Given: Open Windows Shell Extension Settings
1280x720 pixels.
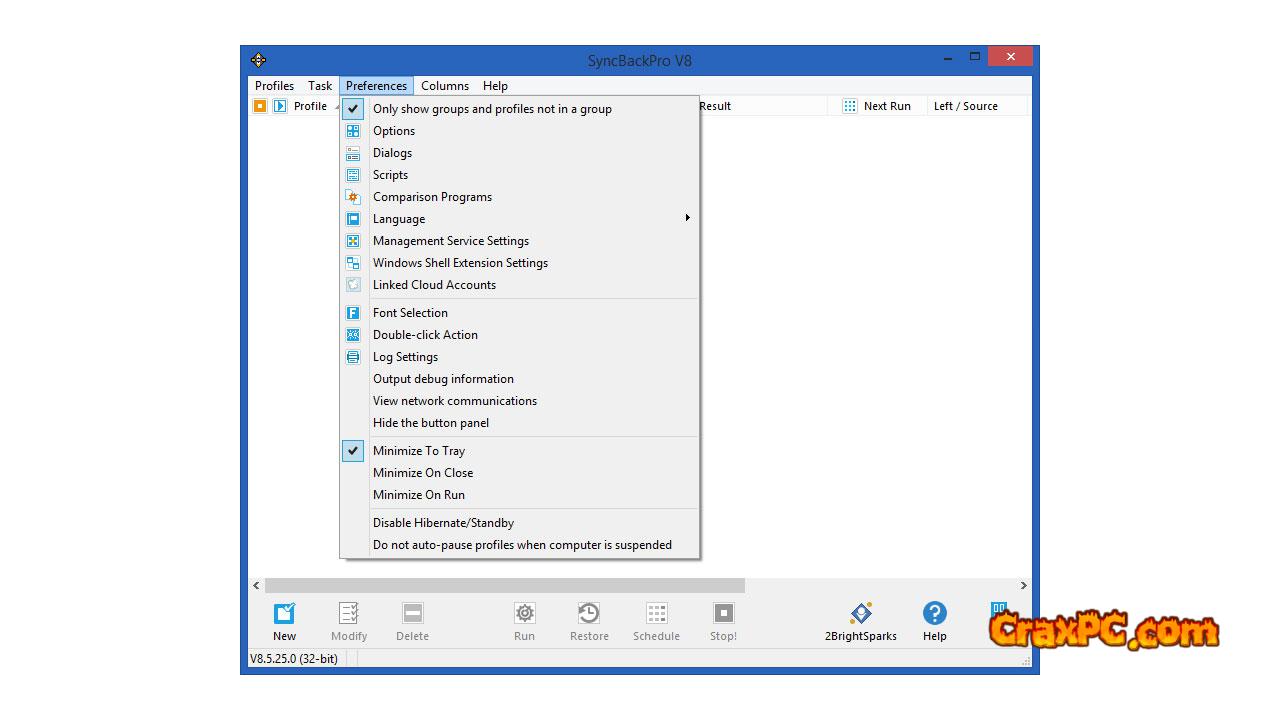Looking at the screenshot, I should 520,263.
